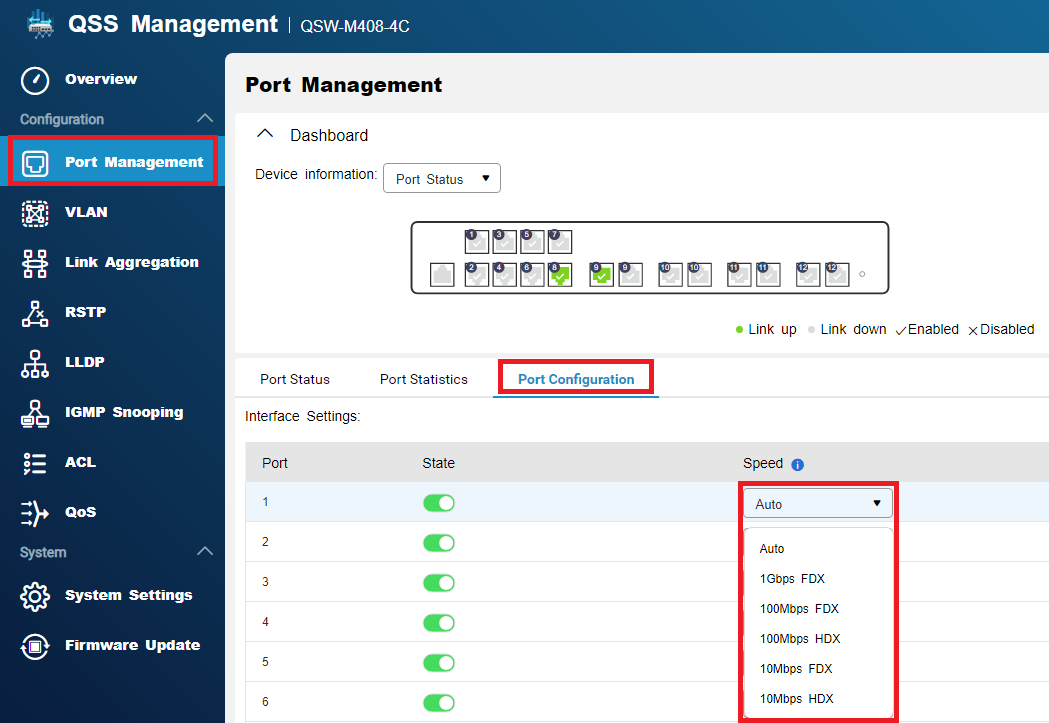Switch to the Port Statistics tab

(423, 379)
